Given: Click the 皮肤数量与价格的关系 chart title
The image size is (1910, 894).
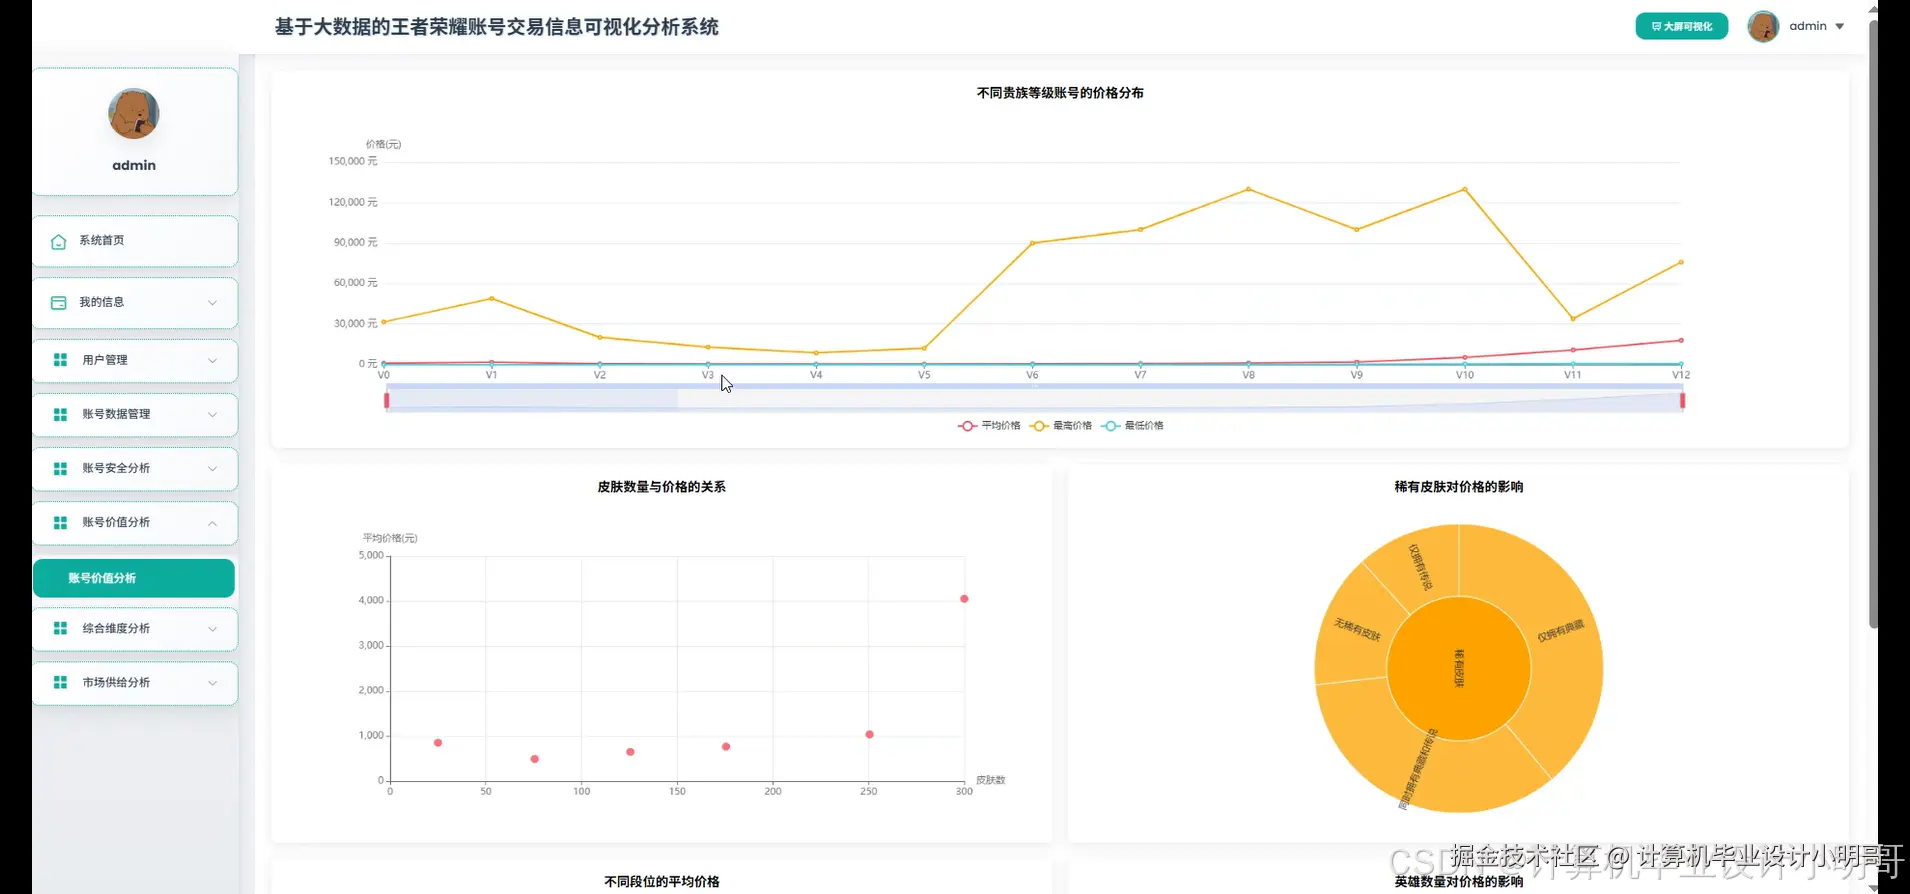Looking at the screenshot, I should (661, 487).
